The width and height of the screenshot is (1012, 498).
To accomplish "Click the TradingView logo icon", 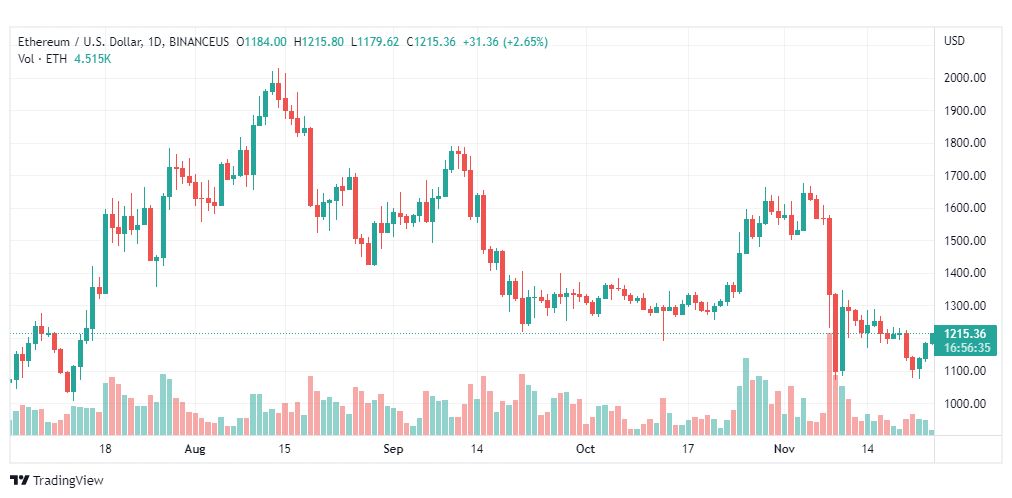I will coord(20,481).
